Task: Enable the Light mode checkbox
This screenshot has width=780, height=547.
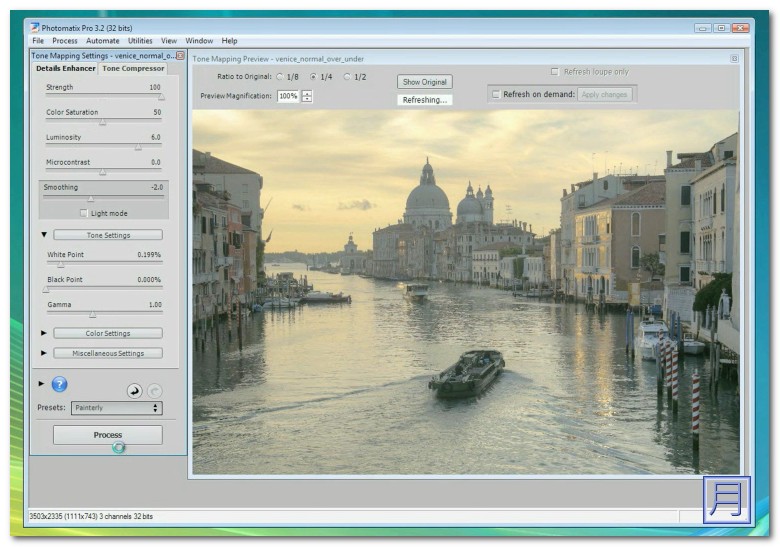Action: [x=83, y=213]
